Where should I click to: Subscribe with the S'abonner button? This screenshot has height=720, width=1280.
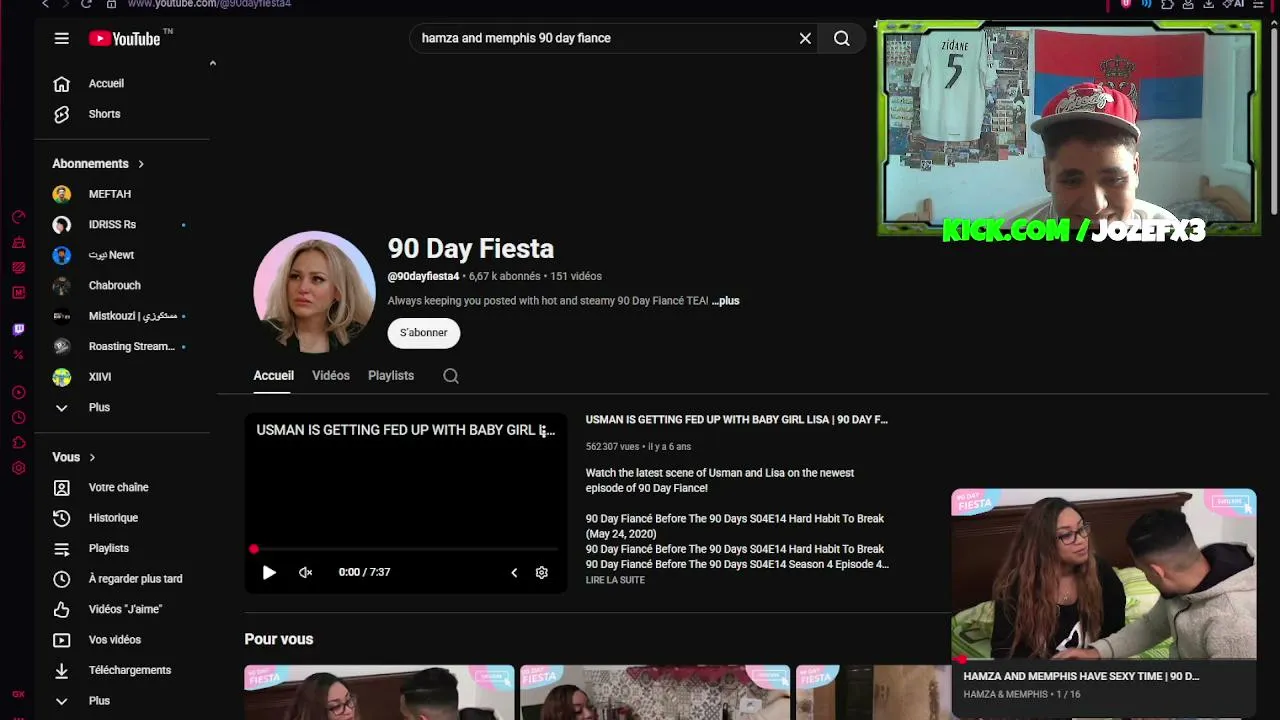click(x=424, y=333)
